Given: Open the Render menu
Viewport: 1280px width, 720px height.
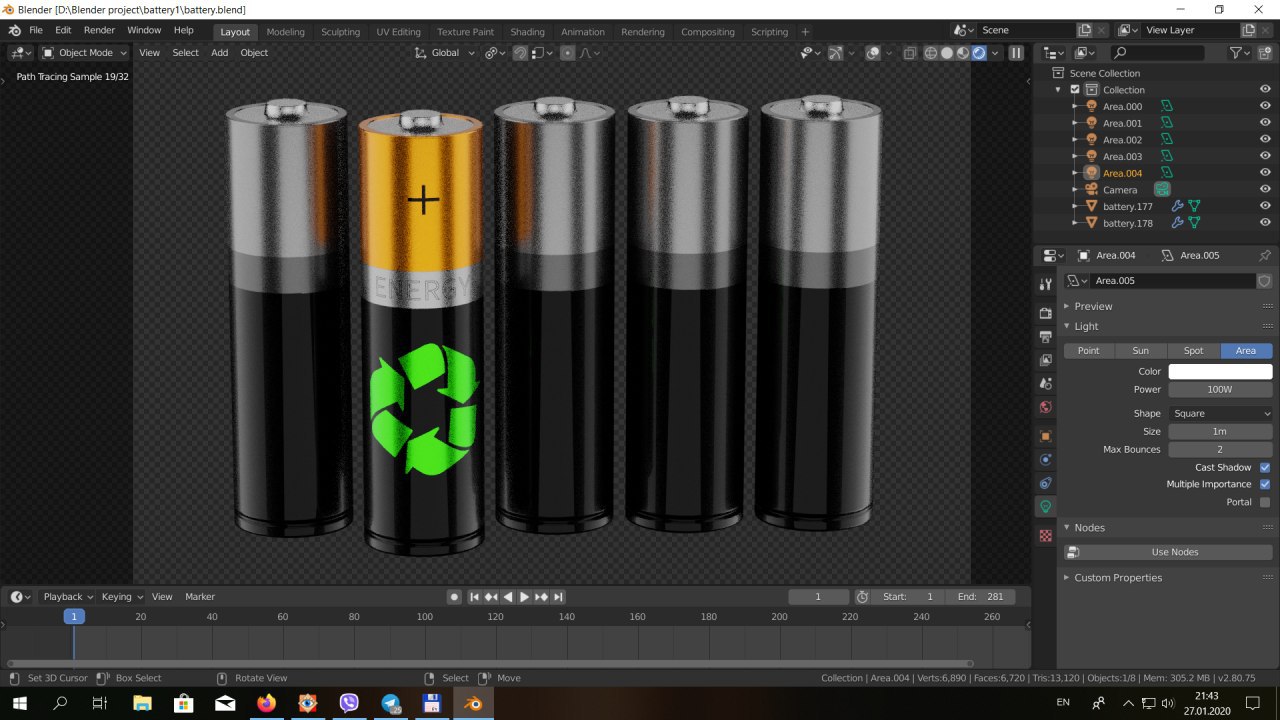Looking at the screenshot, I should click(99, 30).
